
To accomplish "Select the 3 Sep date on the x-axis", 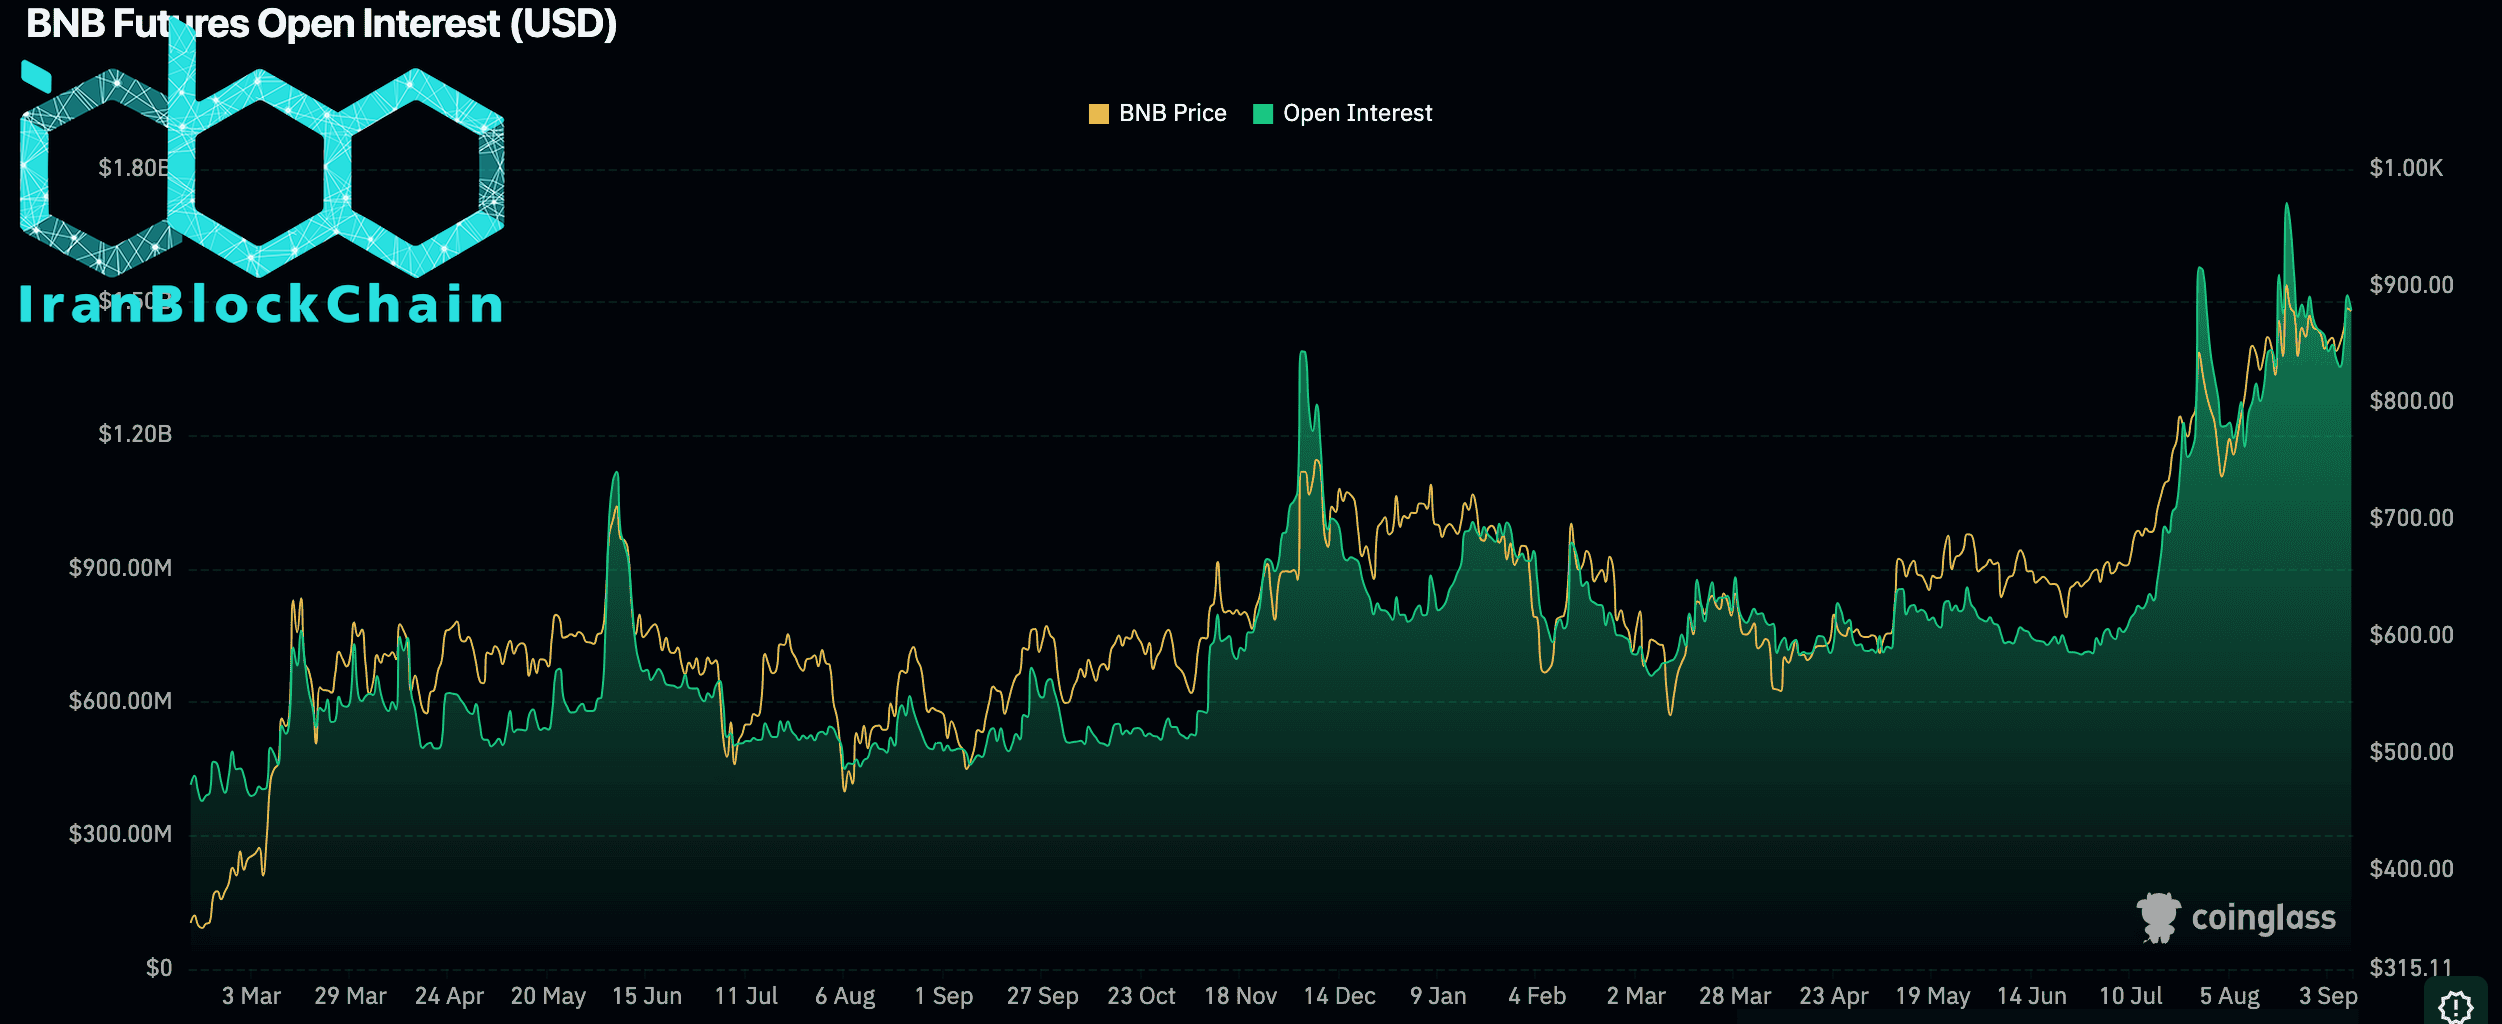I will (2327, 996).
